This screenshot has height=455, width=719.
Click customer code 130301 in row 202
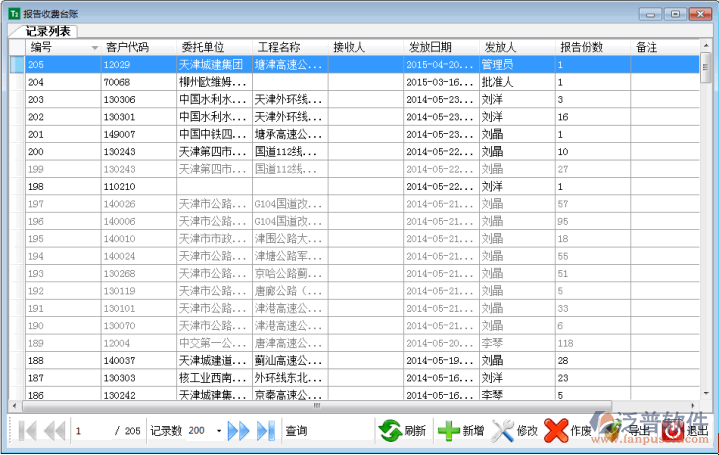(119, 117)
